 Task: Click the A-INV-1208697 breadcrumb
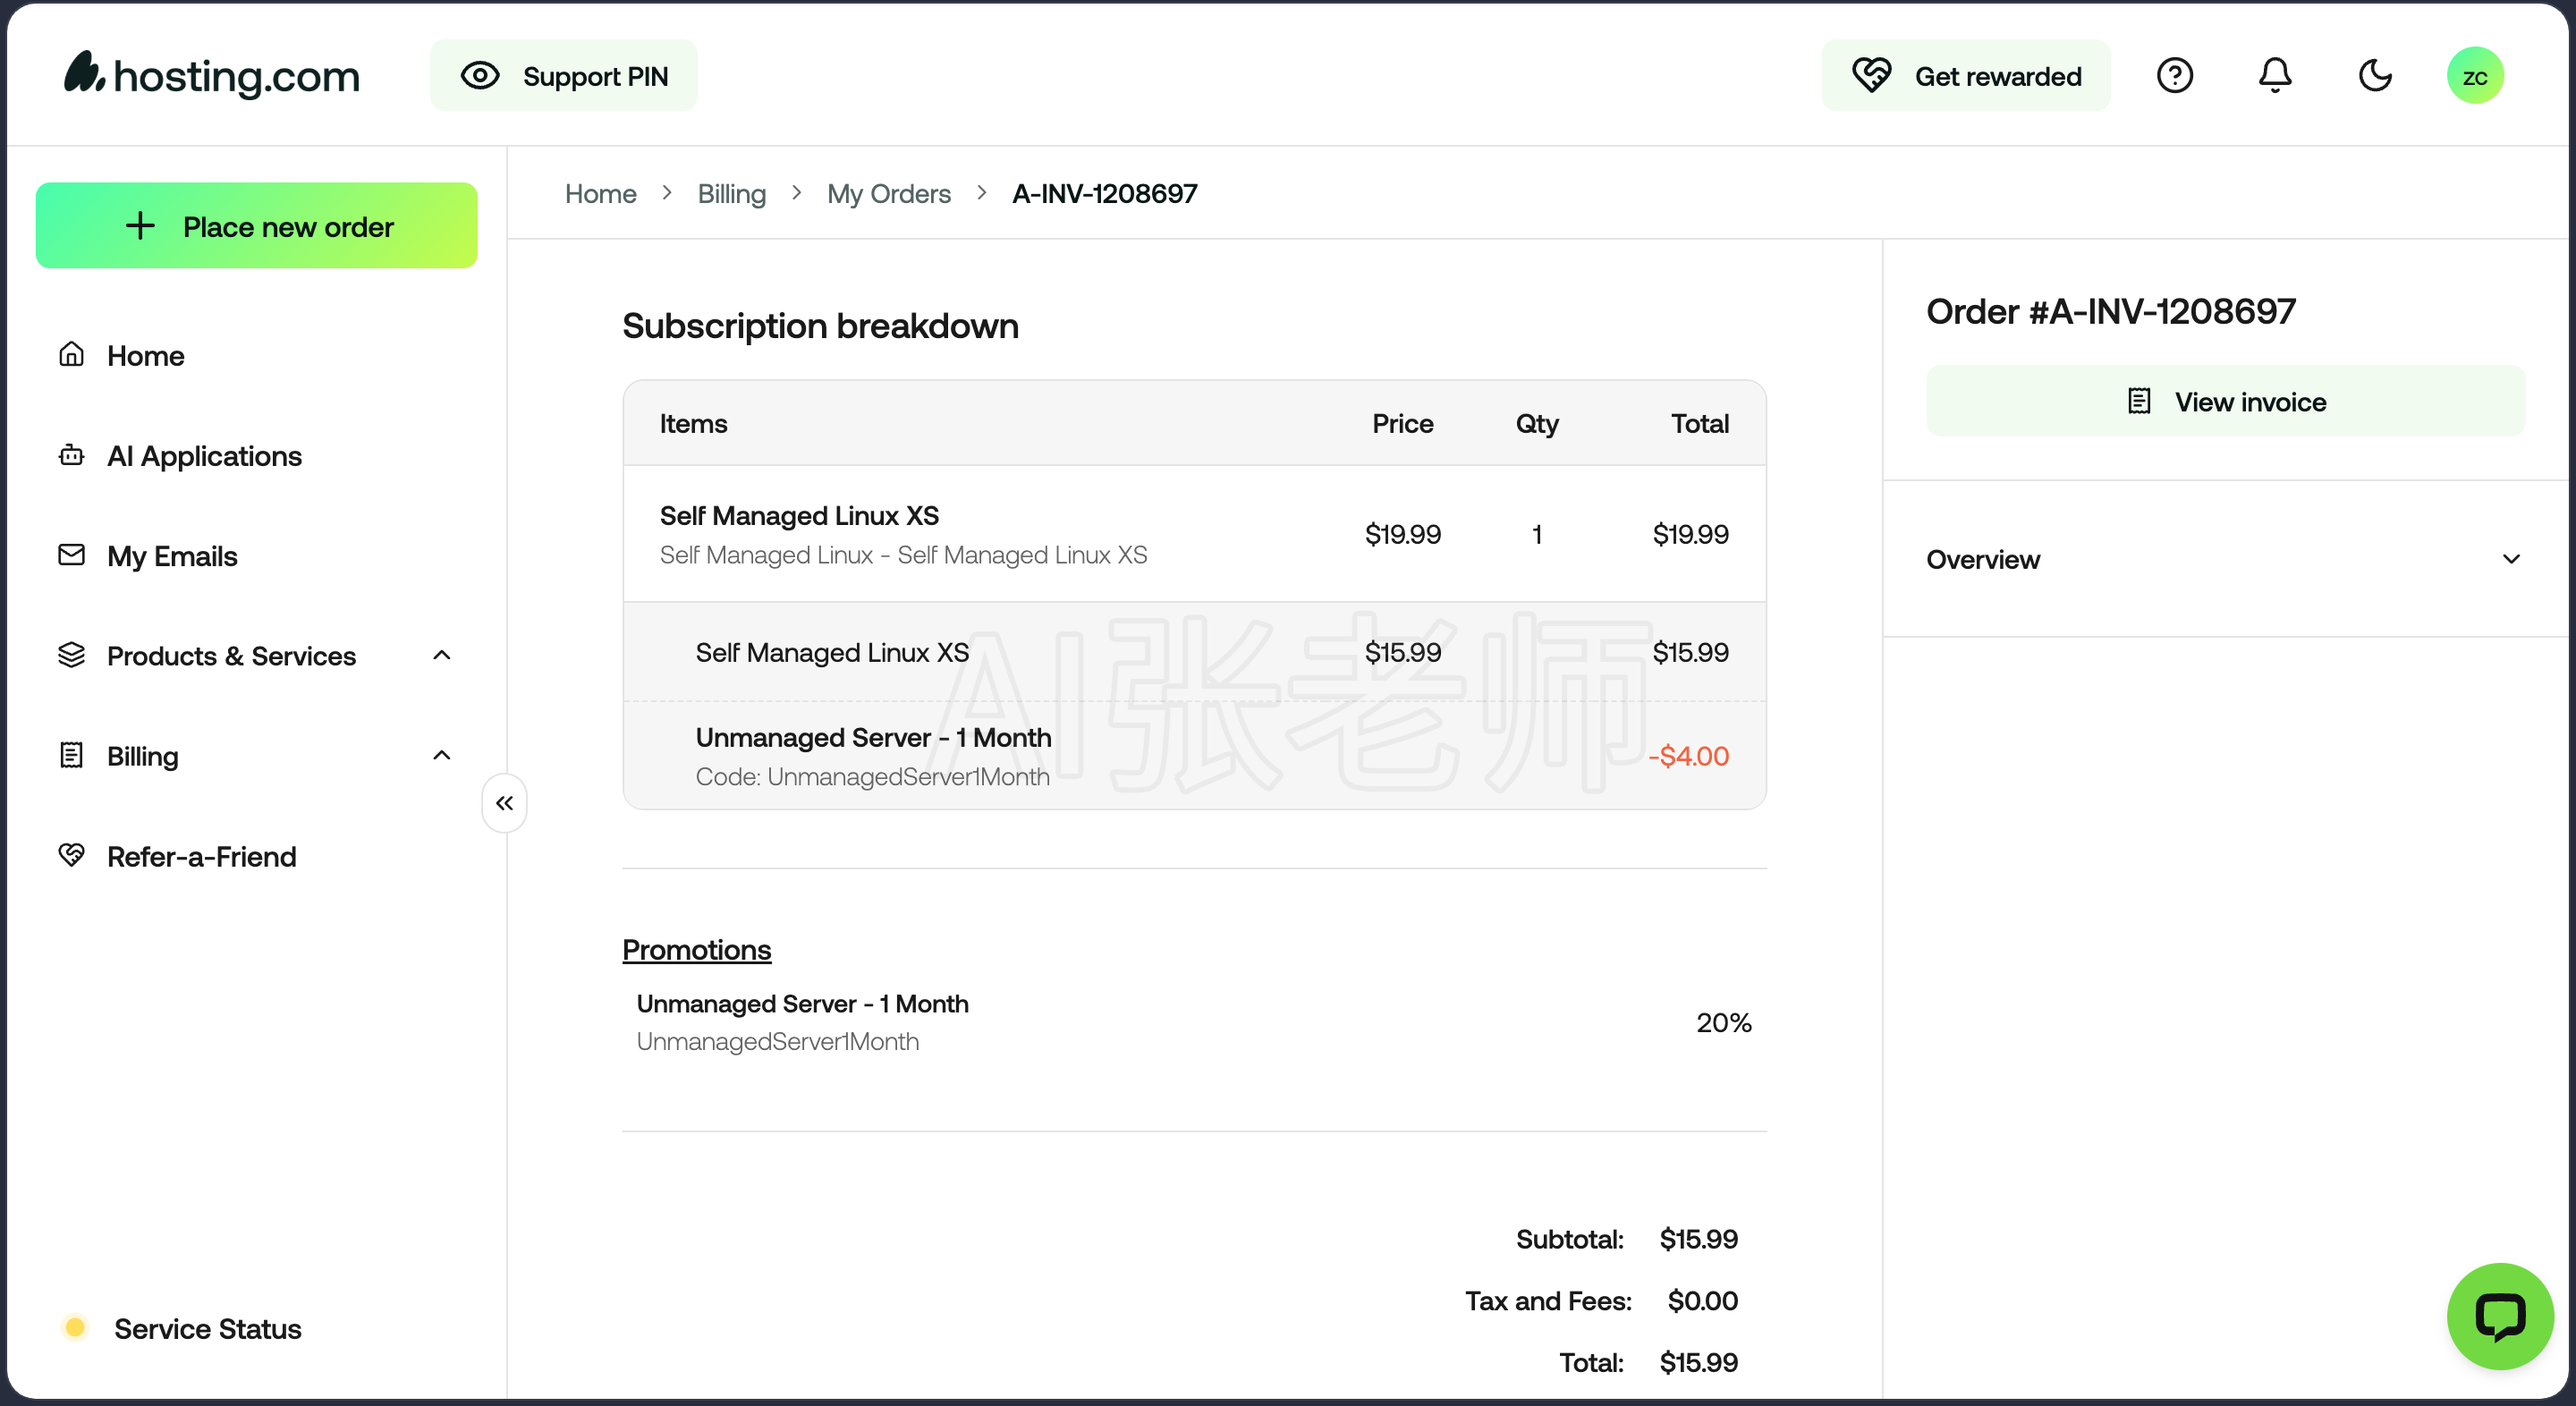click(1104, 193)
